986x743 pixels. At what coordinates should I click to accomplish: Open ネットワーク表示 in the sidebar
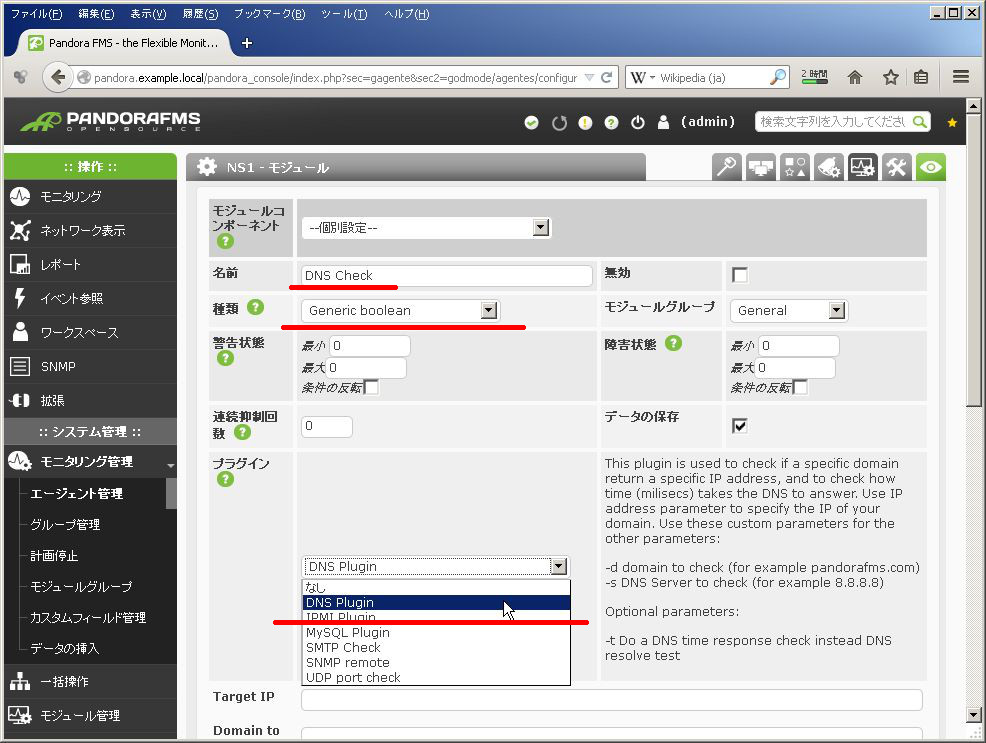coord(91,231)
